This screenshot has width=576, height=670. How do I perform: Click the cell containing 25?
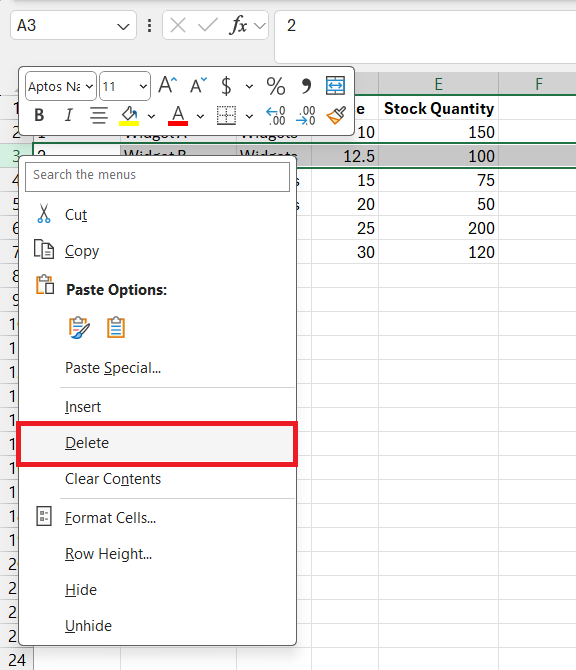(345, 228)
